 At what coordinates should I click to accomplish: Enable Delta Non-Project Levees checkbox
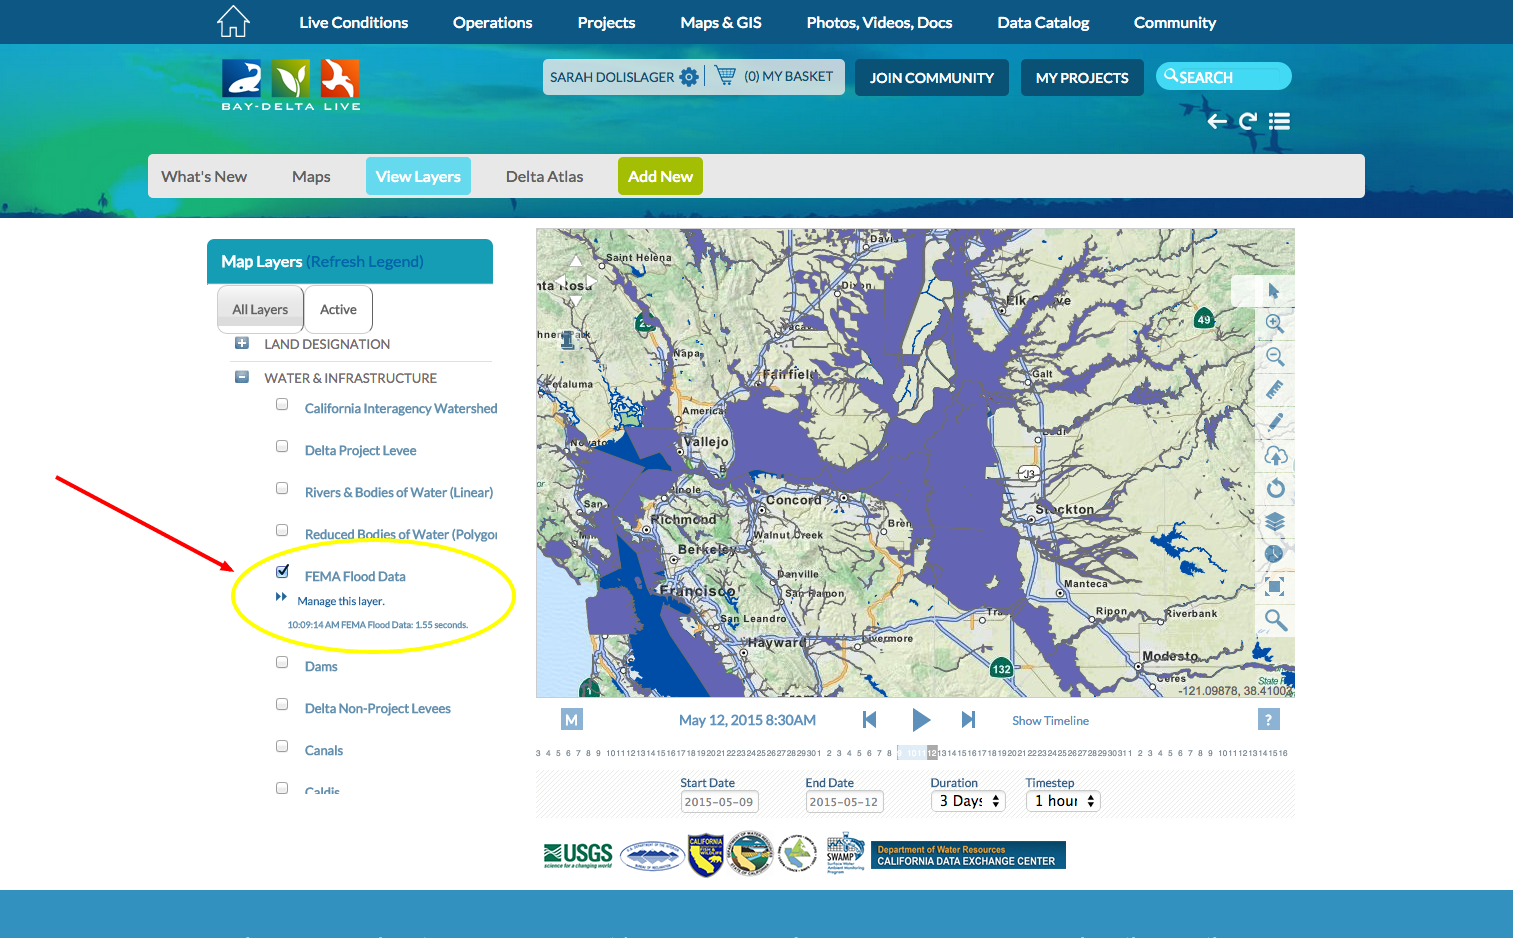(x=282, y=705)
